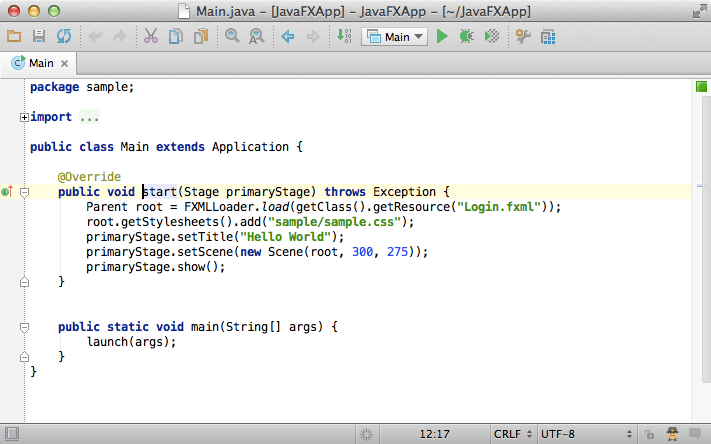Open Replace with the magnifier-A icon
Screen dimensions: 711x444
click(x=257, y=36)
